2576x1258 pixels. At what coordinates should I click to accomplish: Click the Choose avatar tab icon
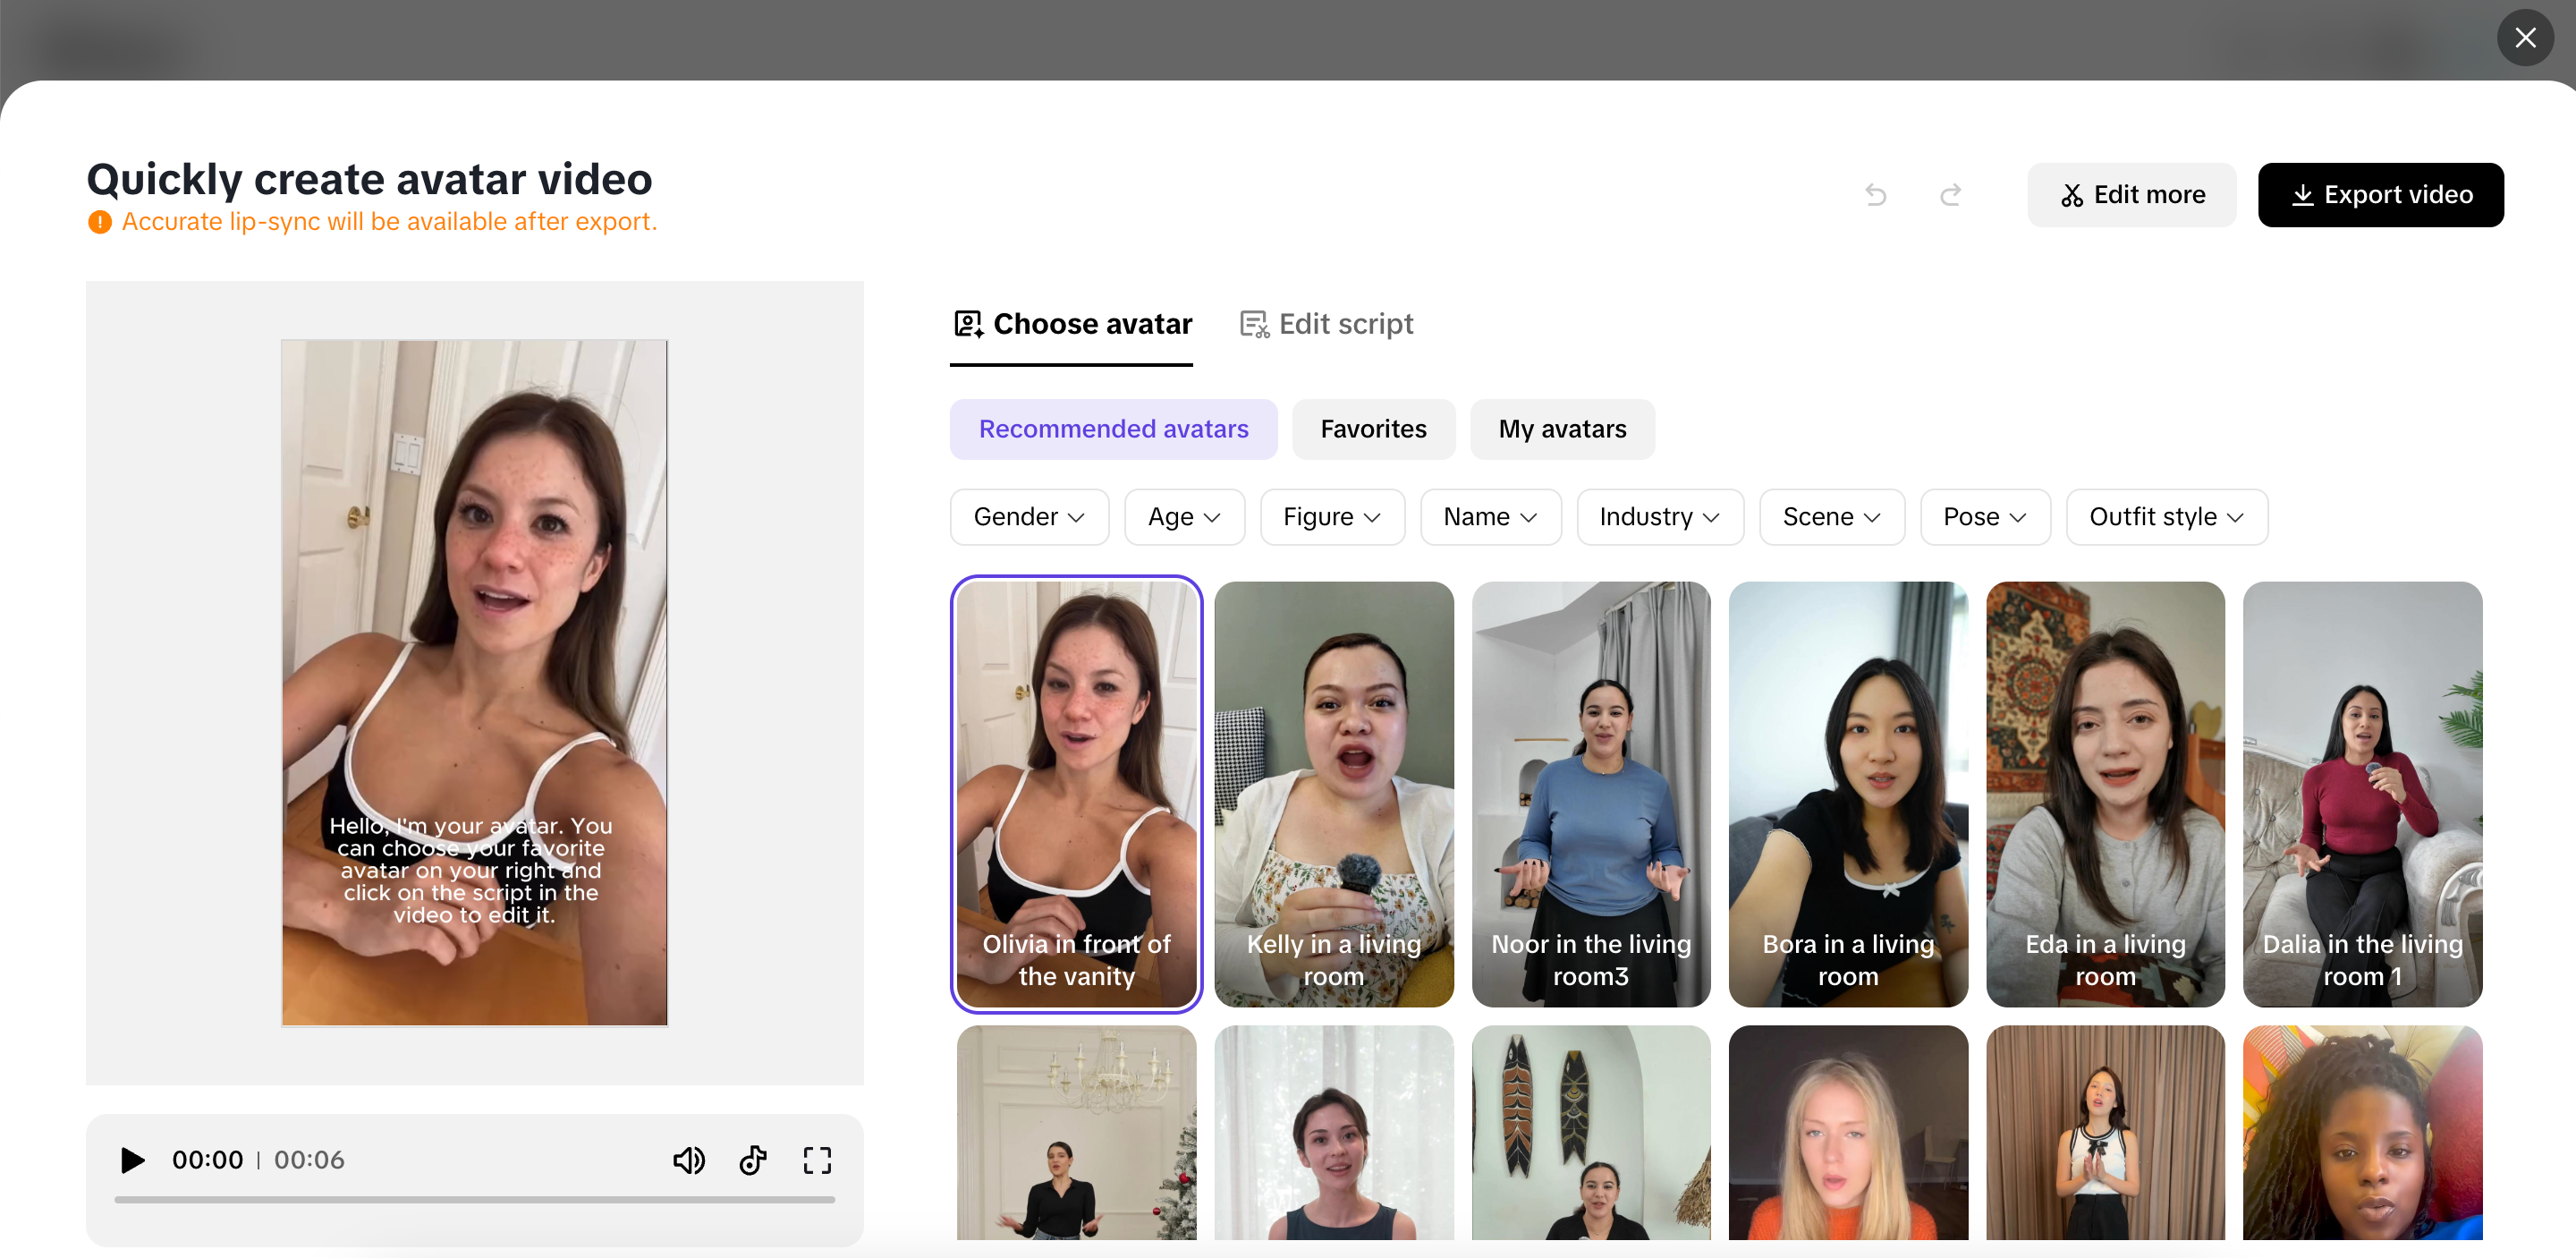click(x=968, y=324)
